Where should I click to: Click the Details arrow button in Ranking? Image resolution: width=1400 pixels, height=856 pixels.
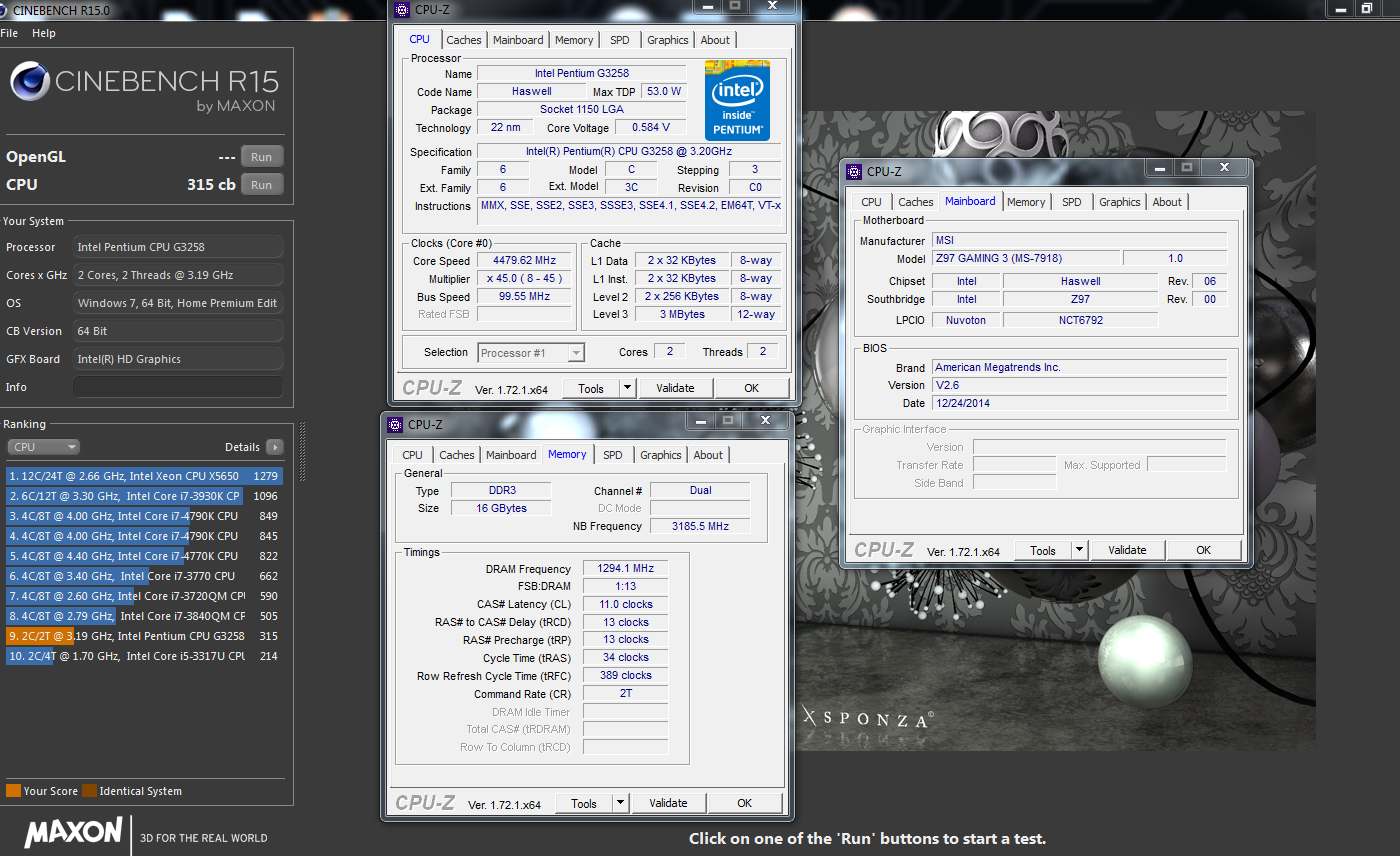point(274,447)
